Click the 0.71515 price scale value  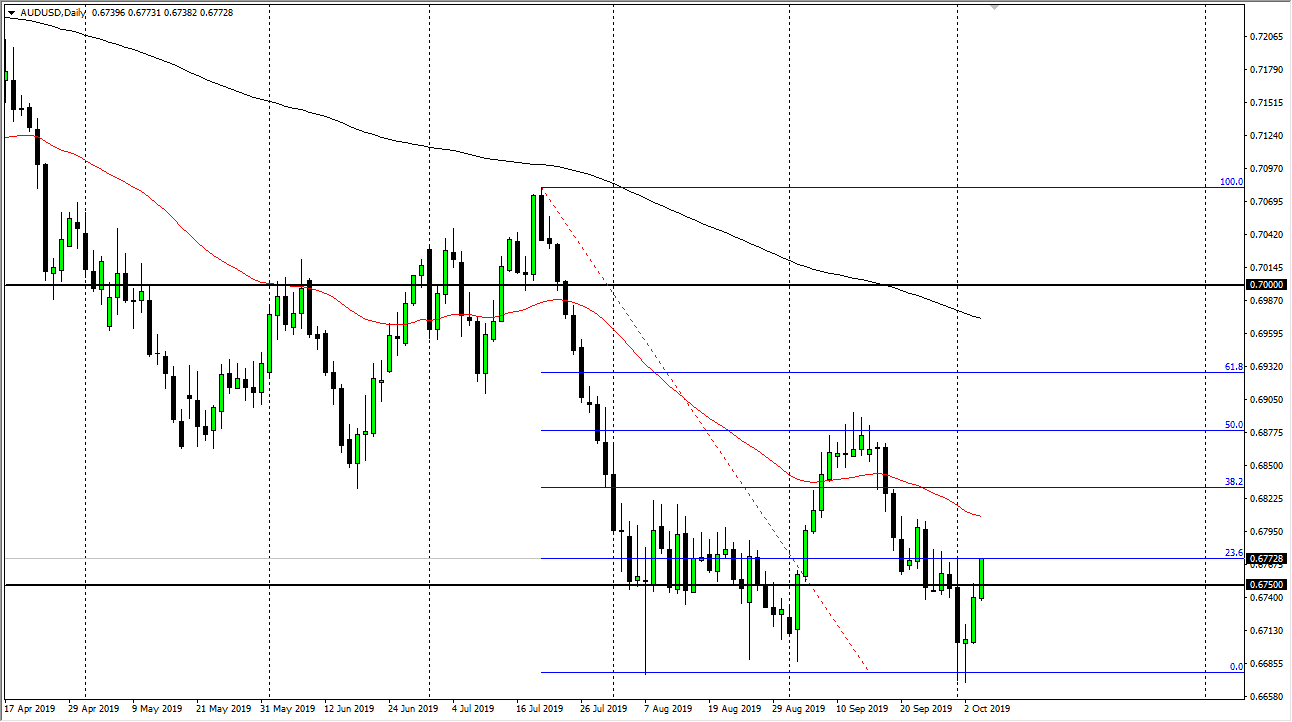1266,103
